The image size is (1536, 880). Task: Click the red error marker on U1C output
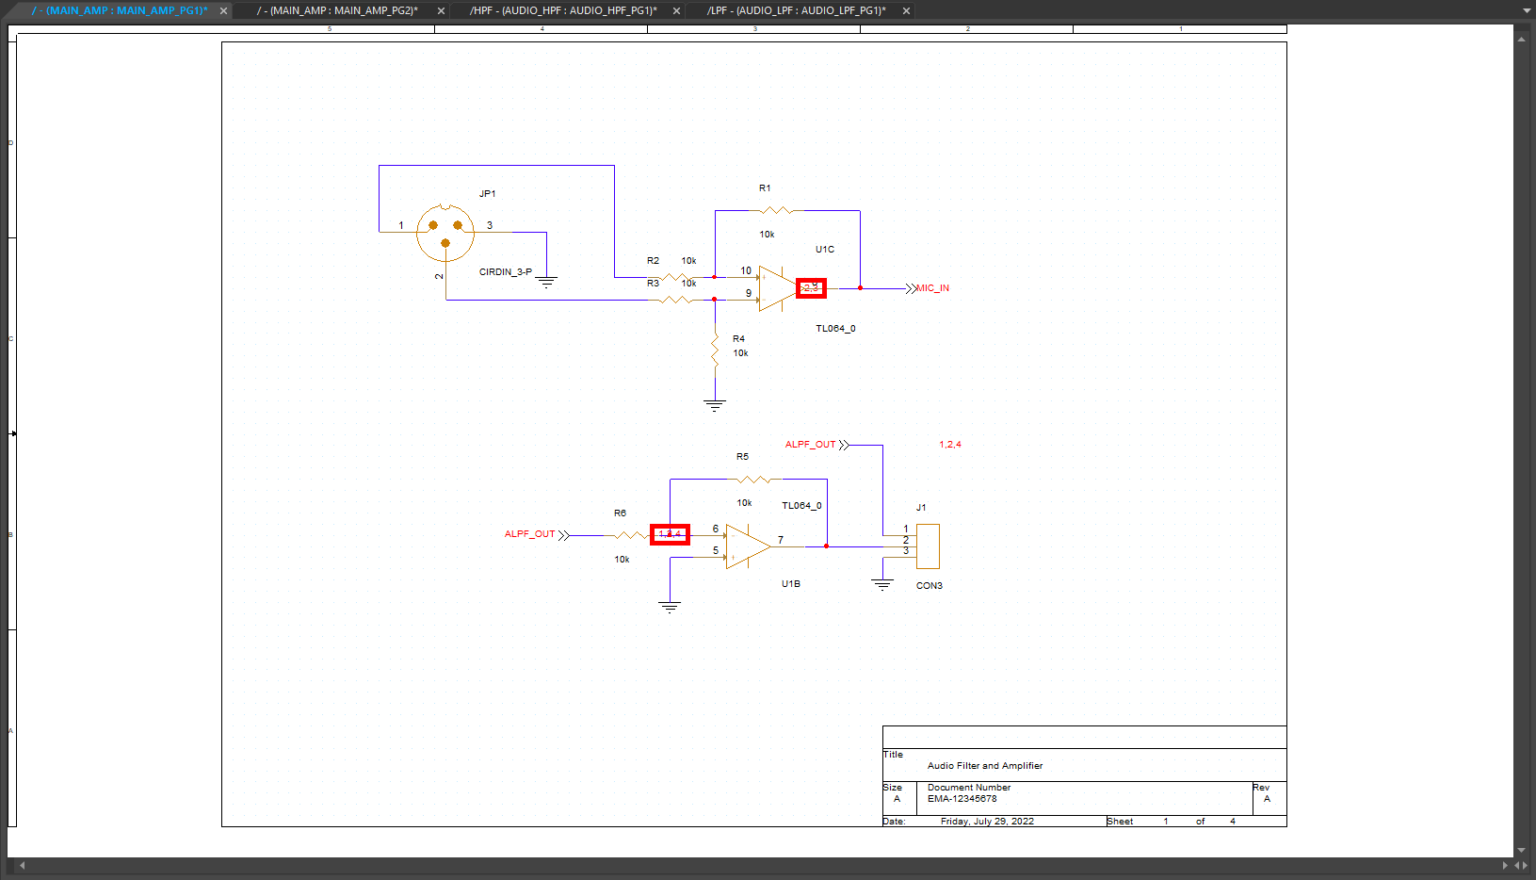pos(810,287)
